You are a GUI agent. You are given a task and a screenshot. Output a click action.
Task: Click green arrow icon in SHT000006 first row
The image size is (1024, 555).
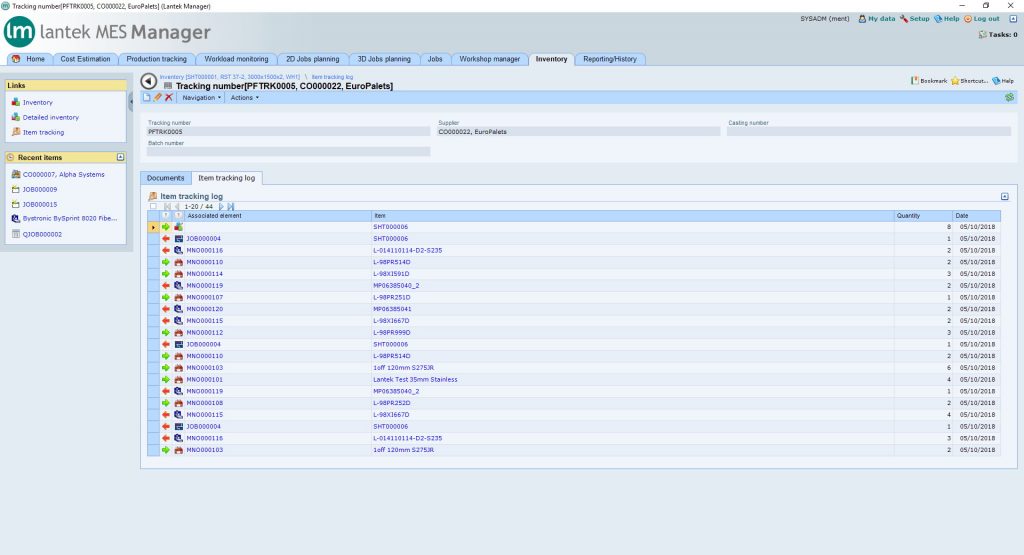tap(166, 227)
